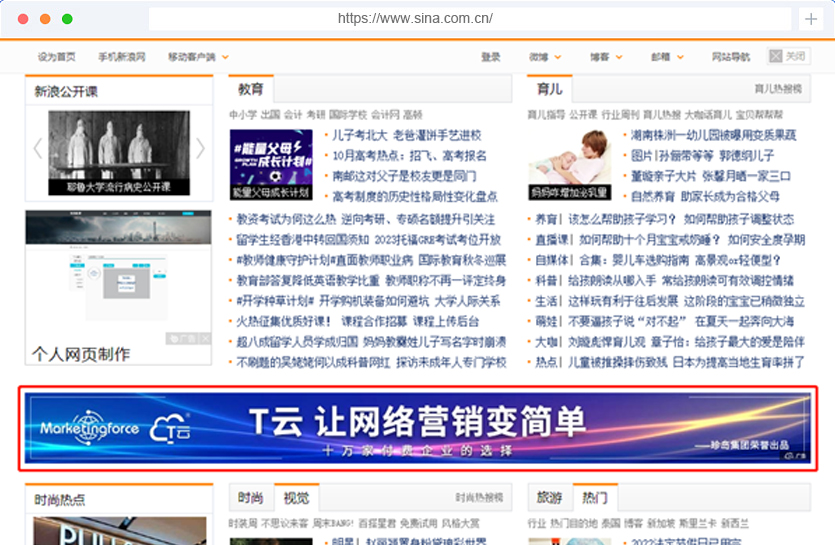
Task: Expand the 微博 dropdown menu
Action: 545,57
